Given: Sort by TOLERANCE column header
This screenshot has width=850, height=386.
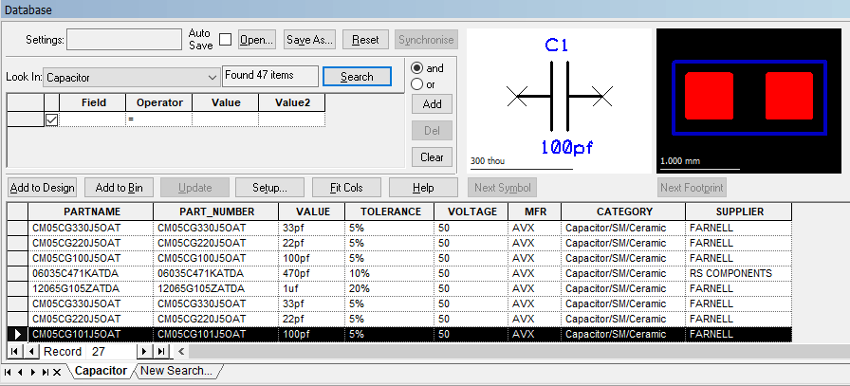Looking at the screenshot, I should click(x=390, y=211).
